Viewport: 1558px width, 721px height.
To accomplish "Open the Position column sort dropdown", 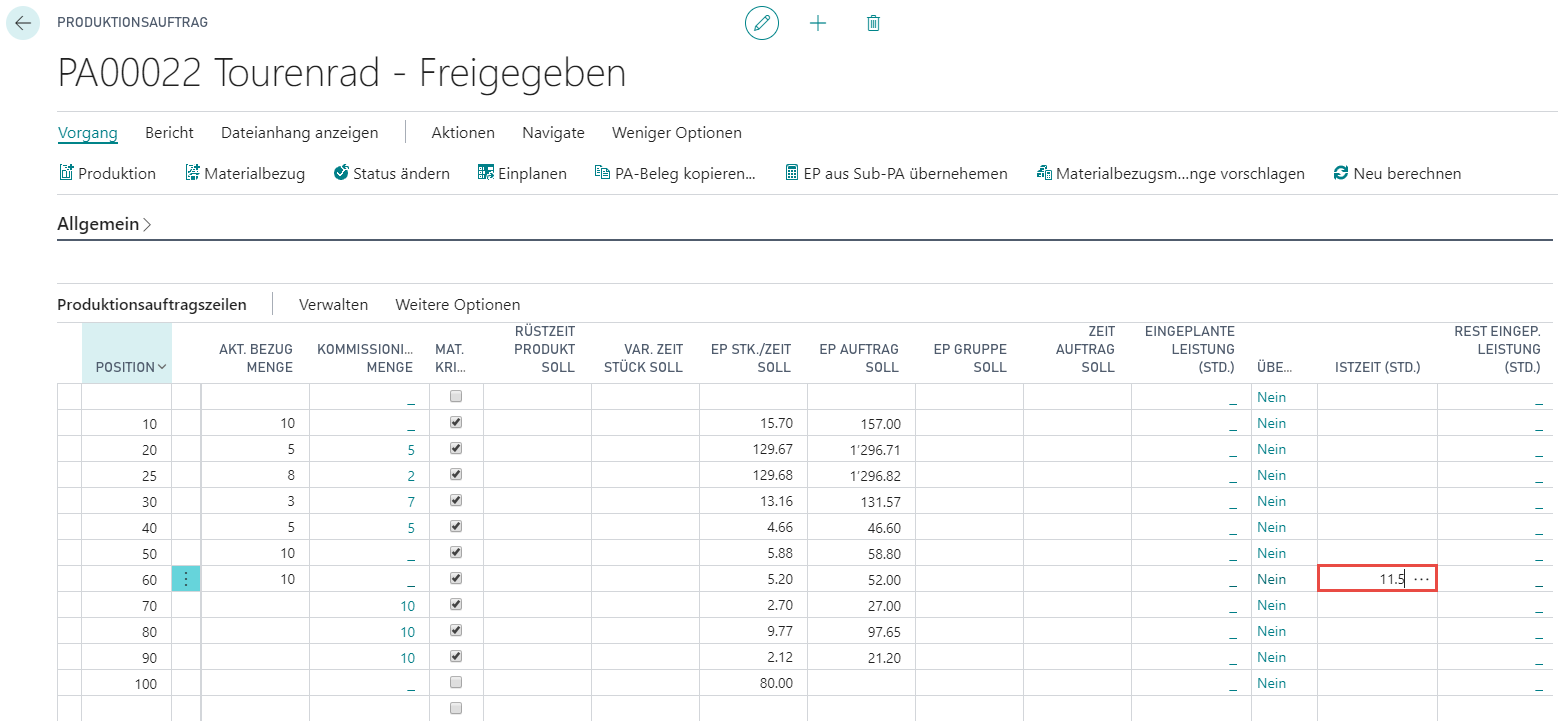I will coord(162,367).
